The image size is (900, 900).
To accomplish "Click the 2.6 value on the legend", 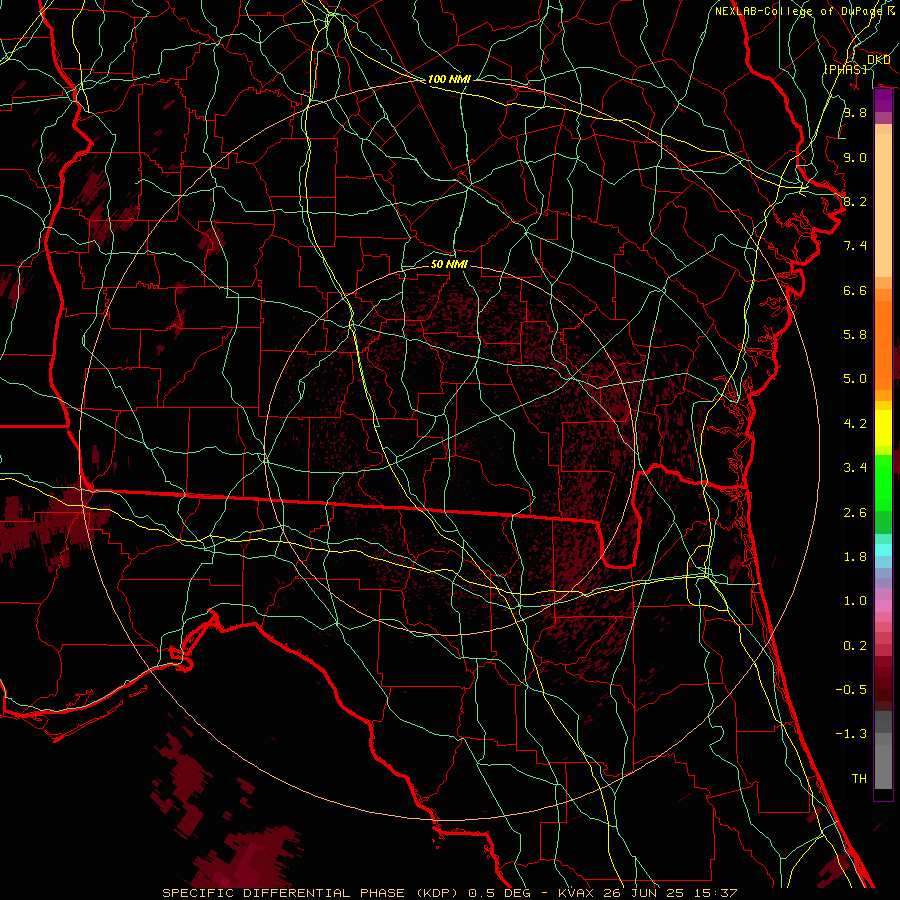I will click(855, 513).
